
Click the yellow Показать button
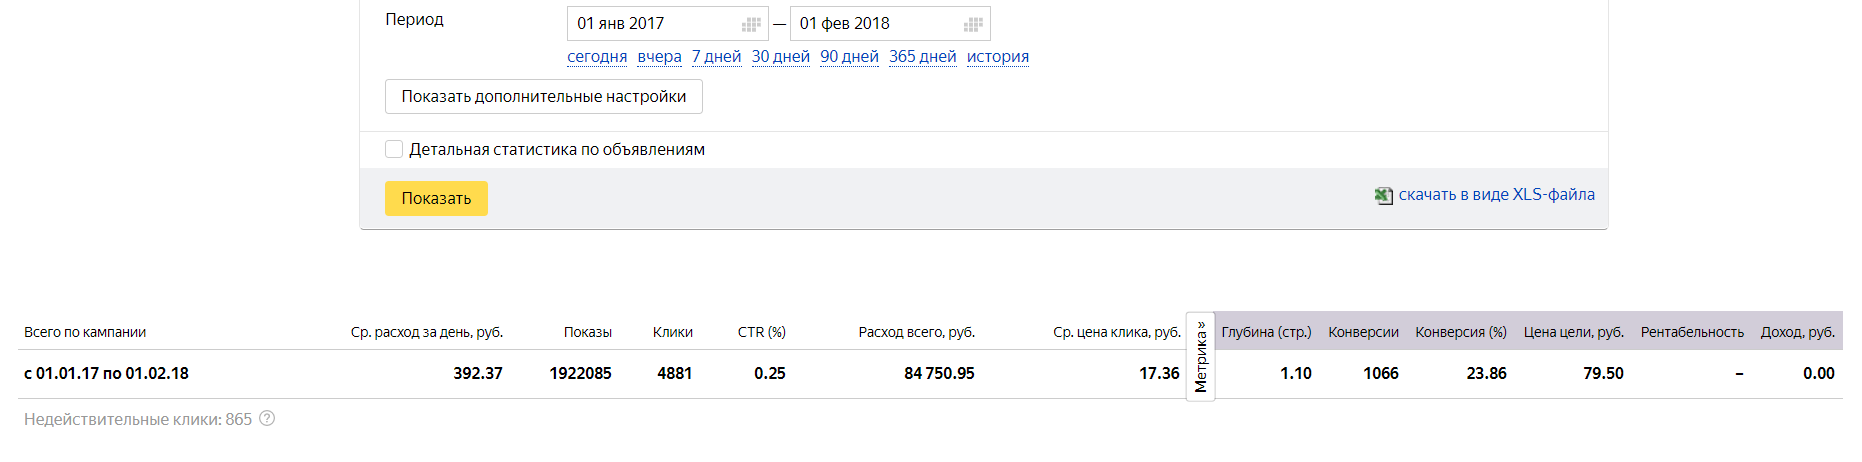click(x=436, y=198)
